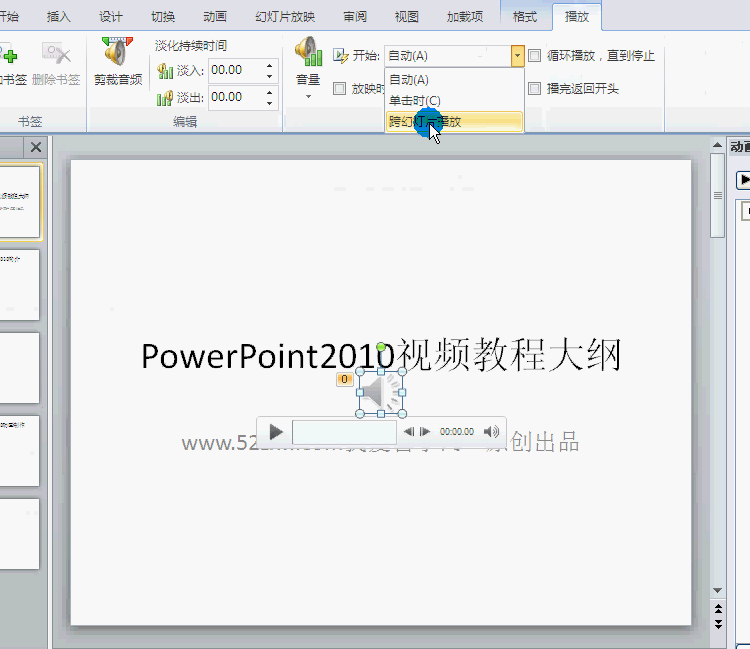This screenshot has width=750, height=649.
Task: Click the 开始 combo box value field
Action: pos(447,56)
